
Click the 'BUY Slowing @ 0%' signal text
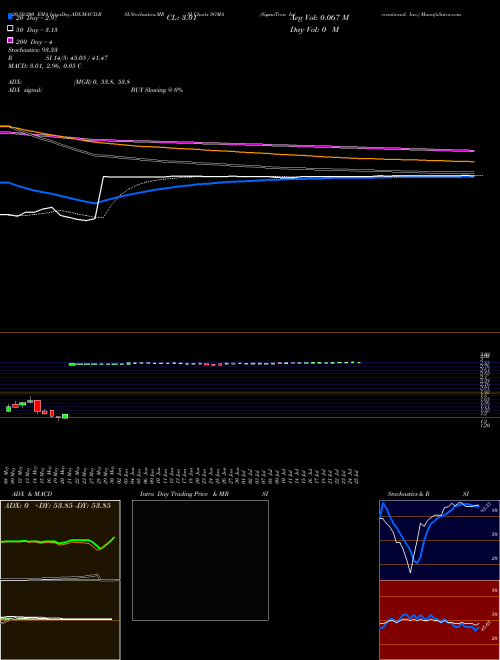click(157, 90)
